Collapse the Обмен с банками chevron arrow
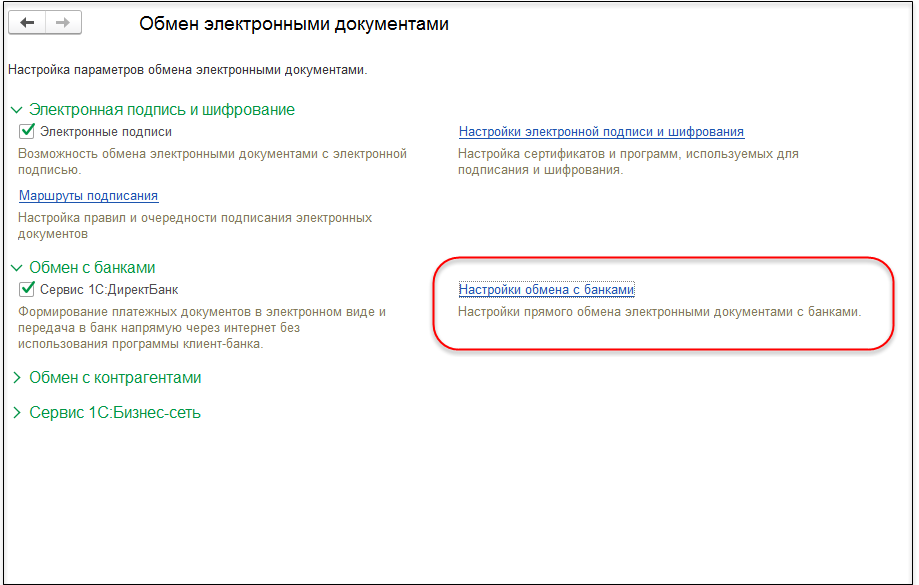919x585 pixels. [x=16, y=268]
